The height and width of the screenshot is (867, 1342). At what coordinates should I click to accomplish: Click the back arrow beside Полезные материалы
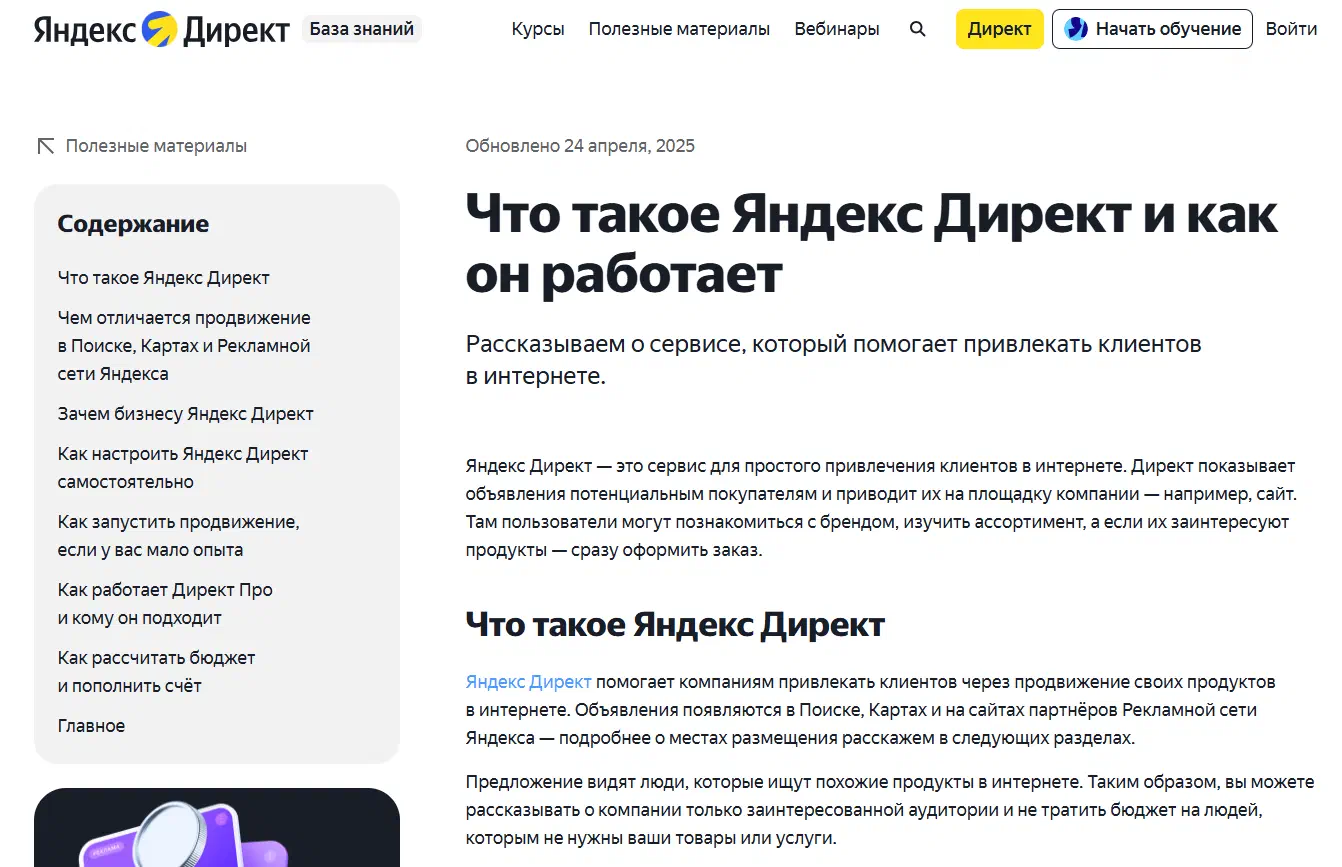(45, 146)
